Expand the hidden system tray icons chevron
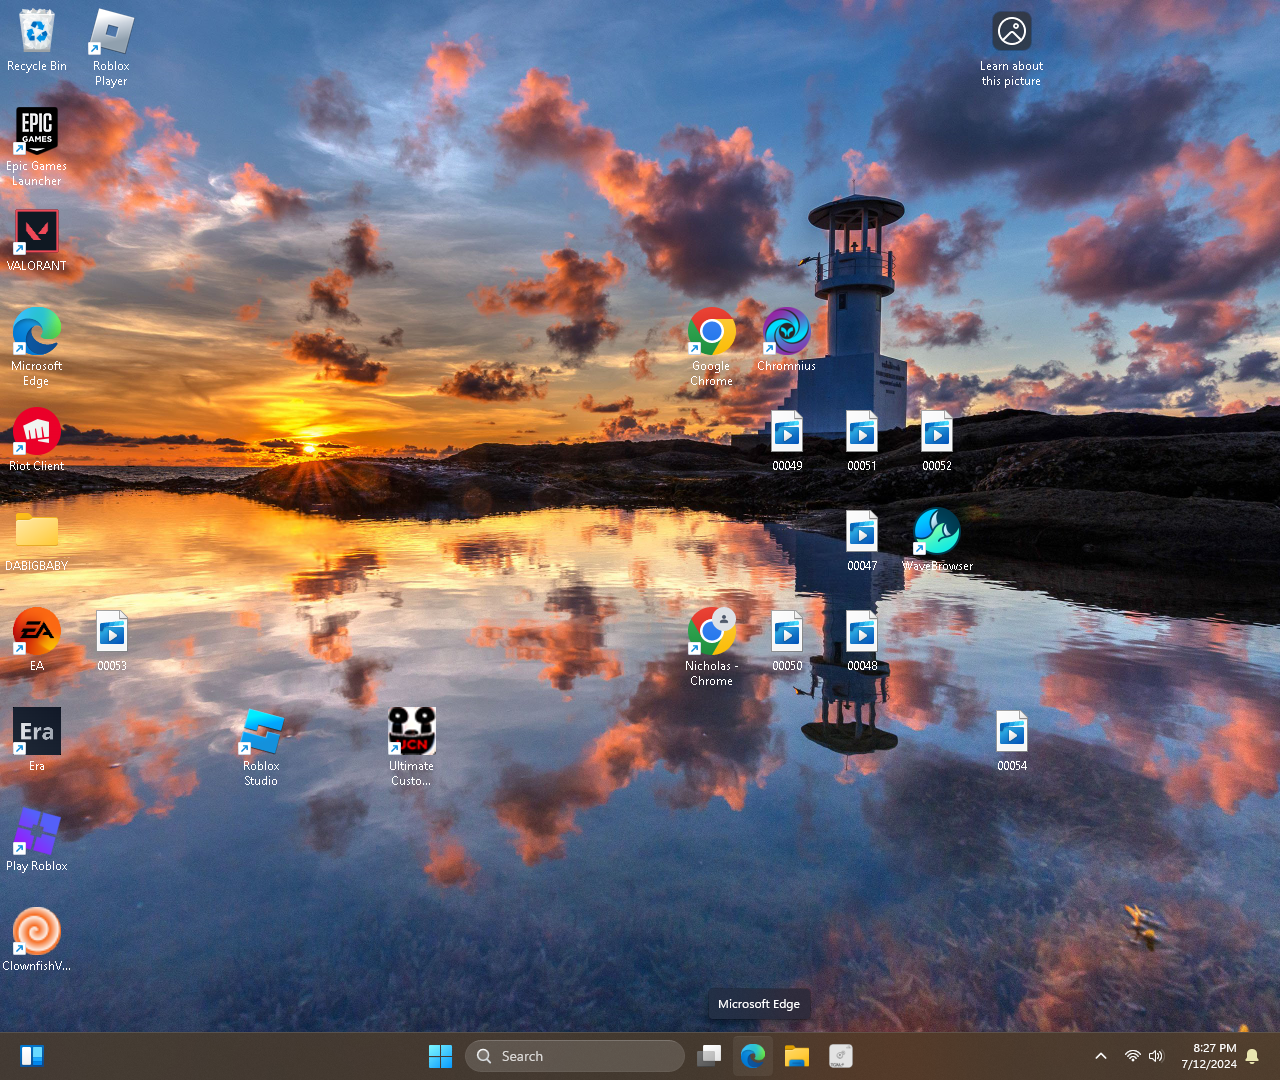The height and width of the screenshot is (1080, 1280). [x=1101, y=1056]
